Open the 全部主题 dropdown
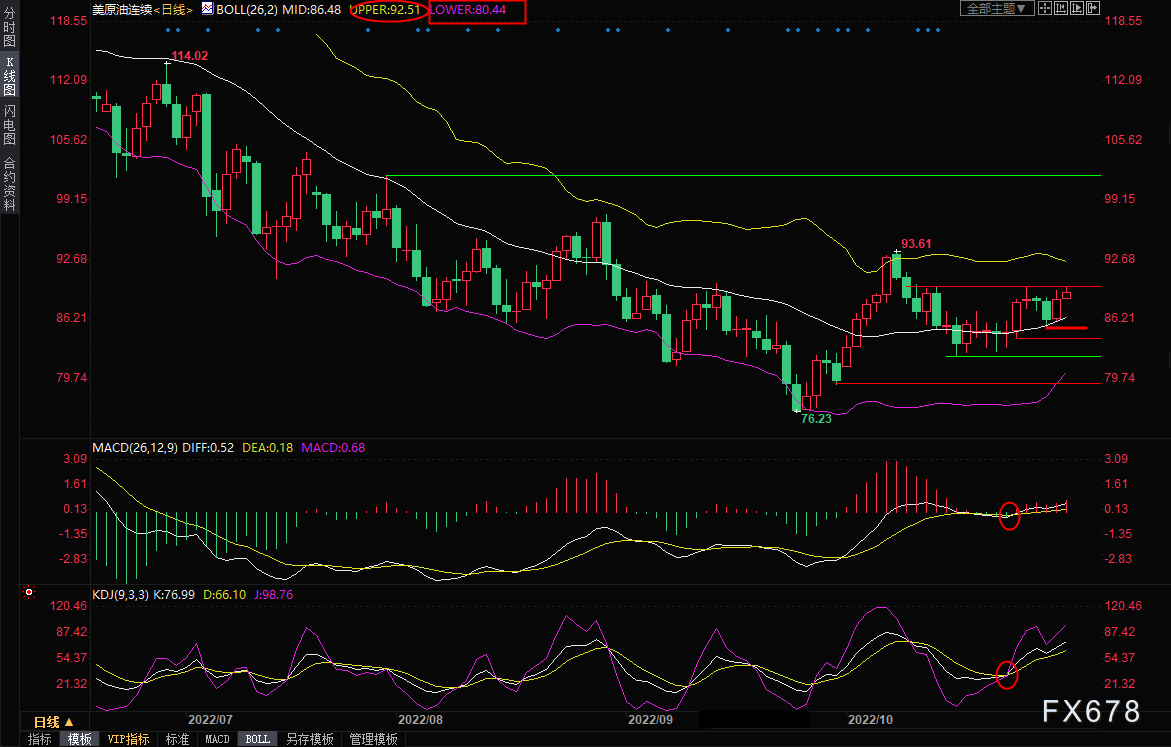The width and height of the screenshot is (1171, 747). [996, 8]
